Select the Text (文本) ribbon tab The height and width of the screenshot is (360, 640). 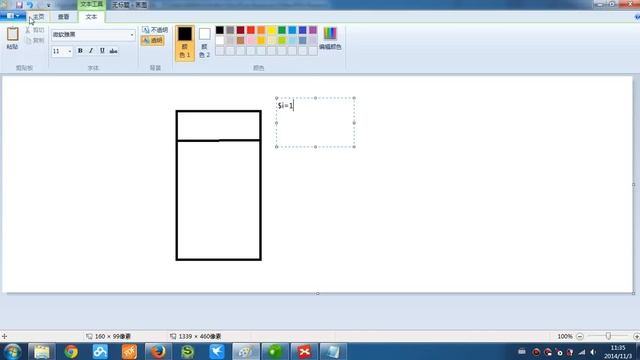[91, 17]
